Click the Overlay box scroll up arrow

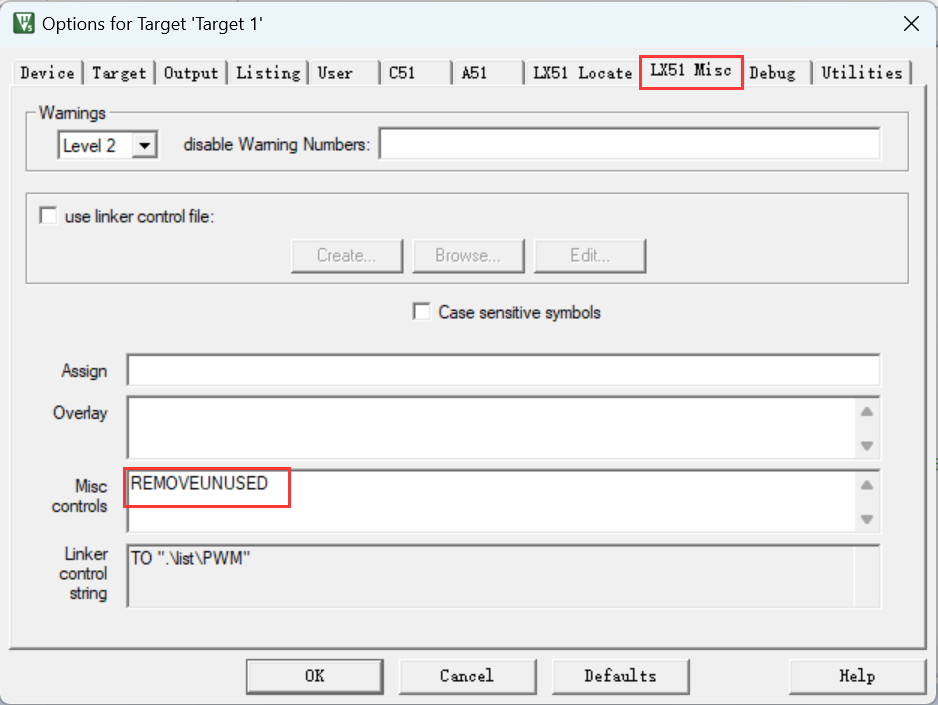click(x=867, y=412)
